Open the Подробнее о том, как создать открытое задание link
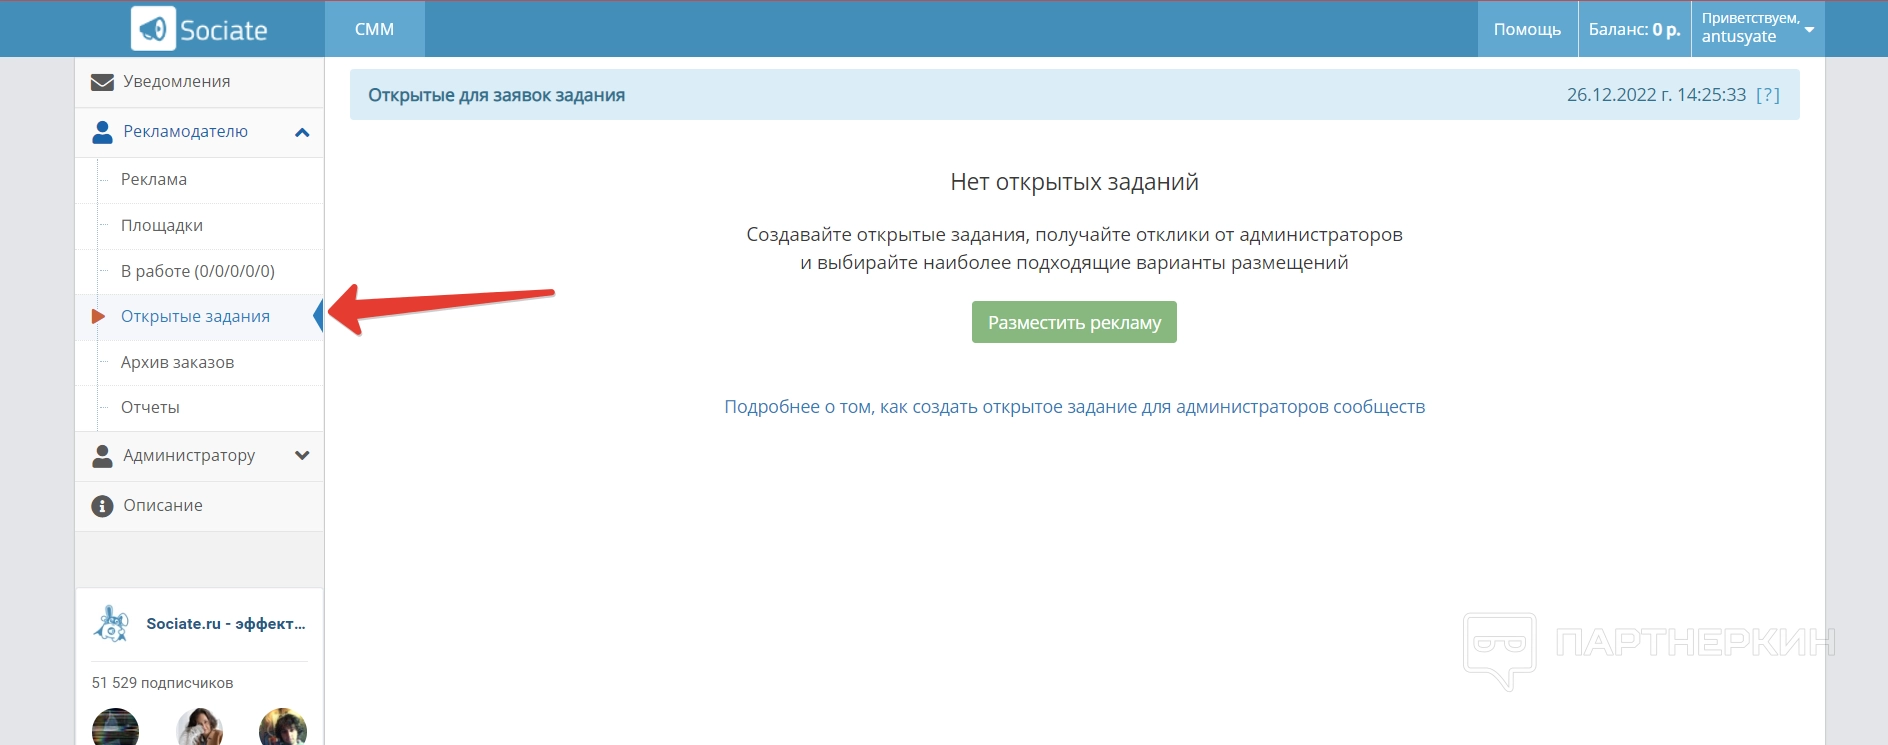1888x745 pixels. click(x=1075, y=407)
